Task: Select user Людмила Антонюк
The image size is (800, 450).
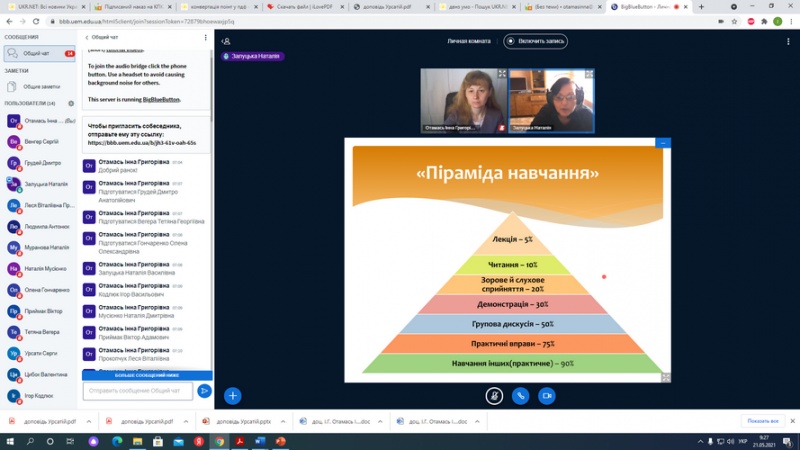Action: coord(39,227)
